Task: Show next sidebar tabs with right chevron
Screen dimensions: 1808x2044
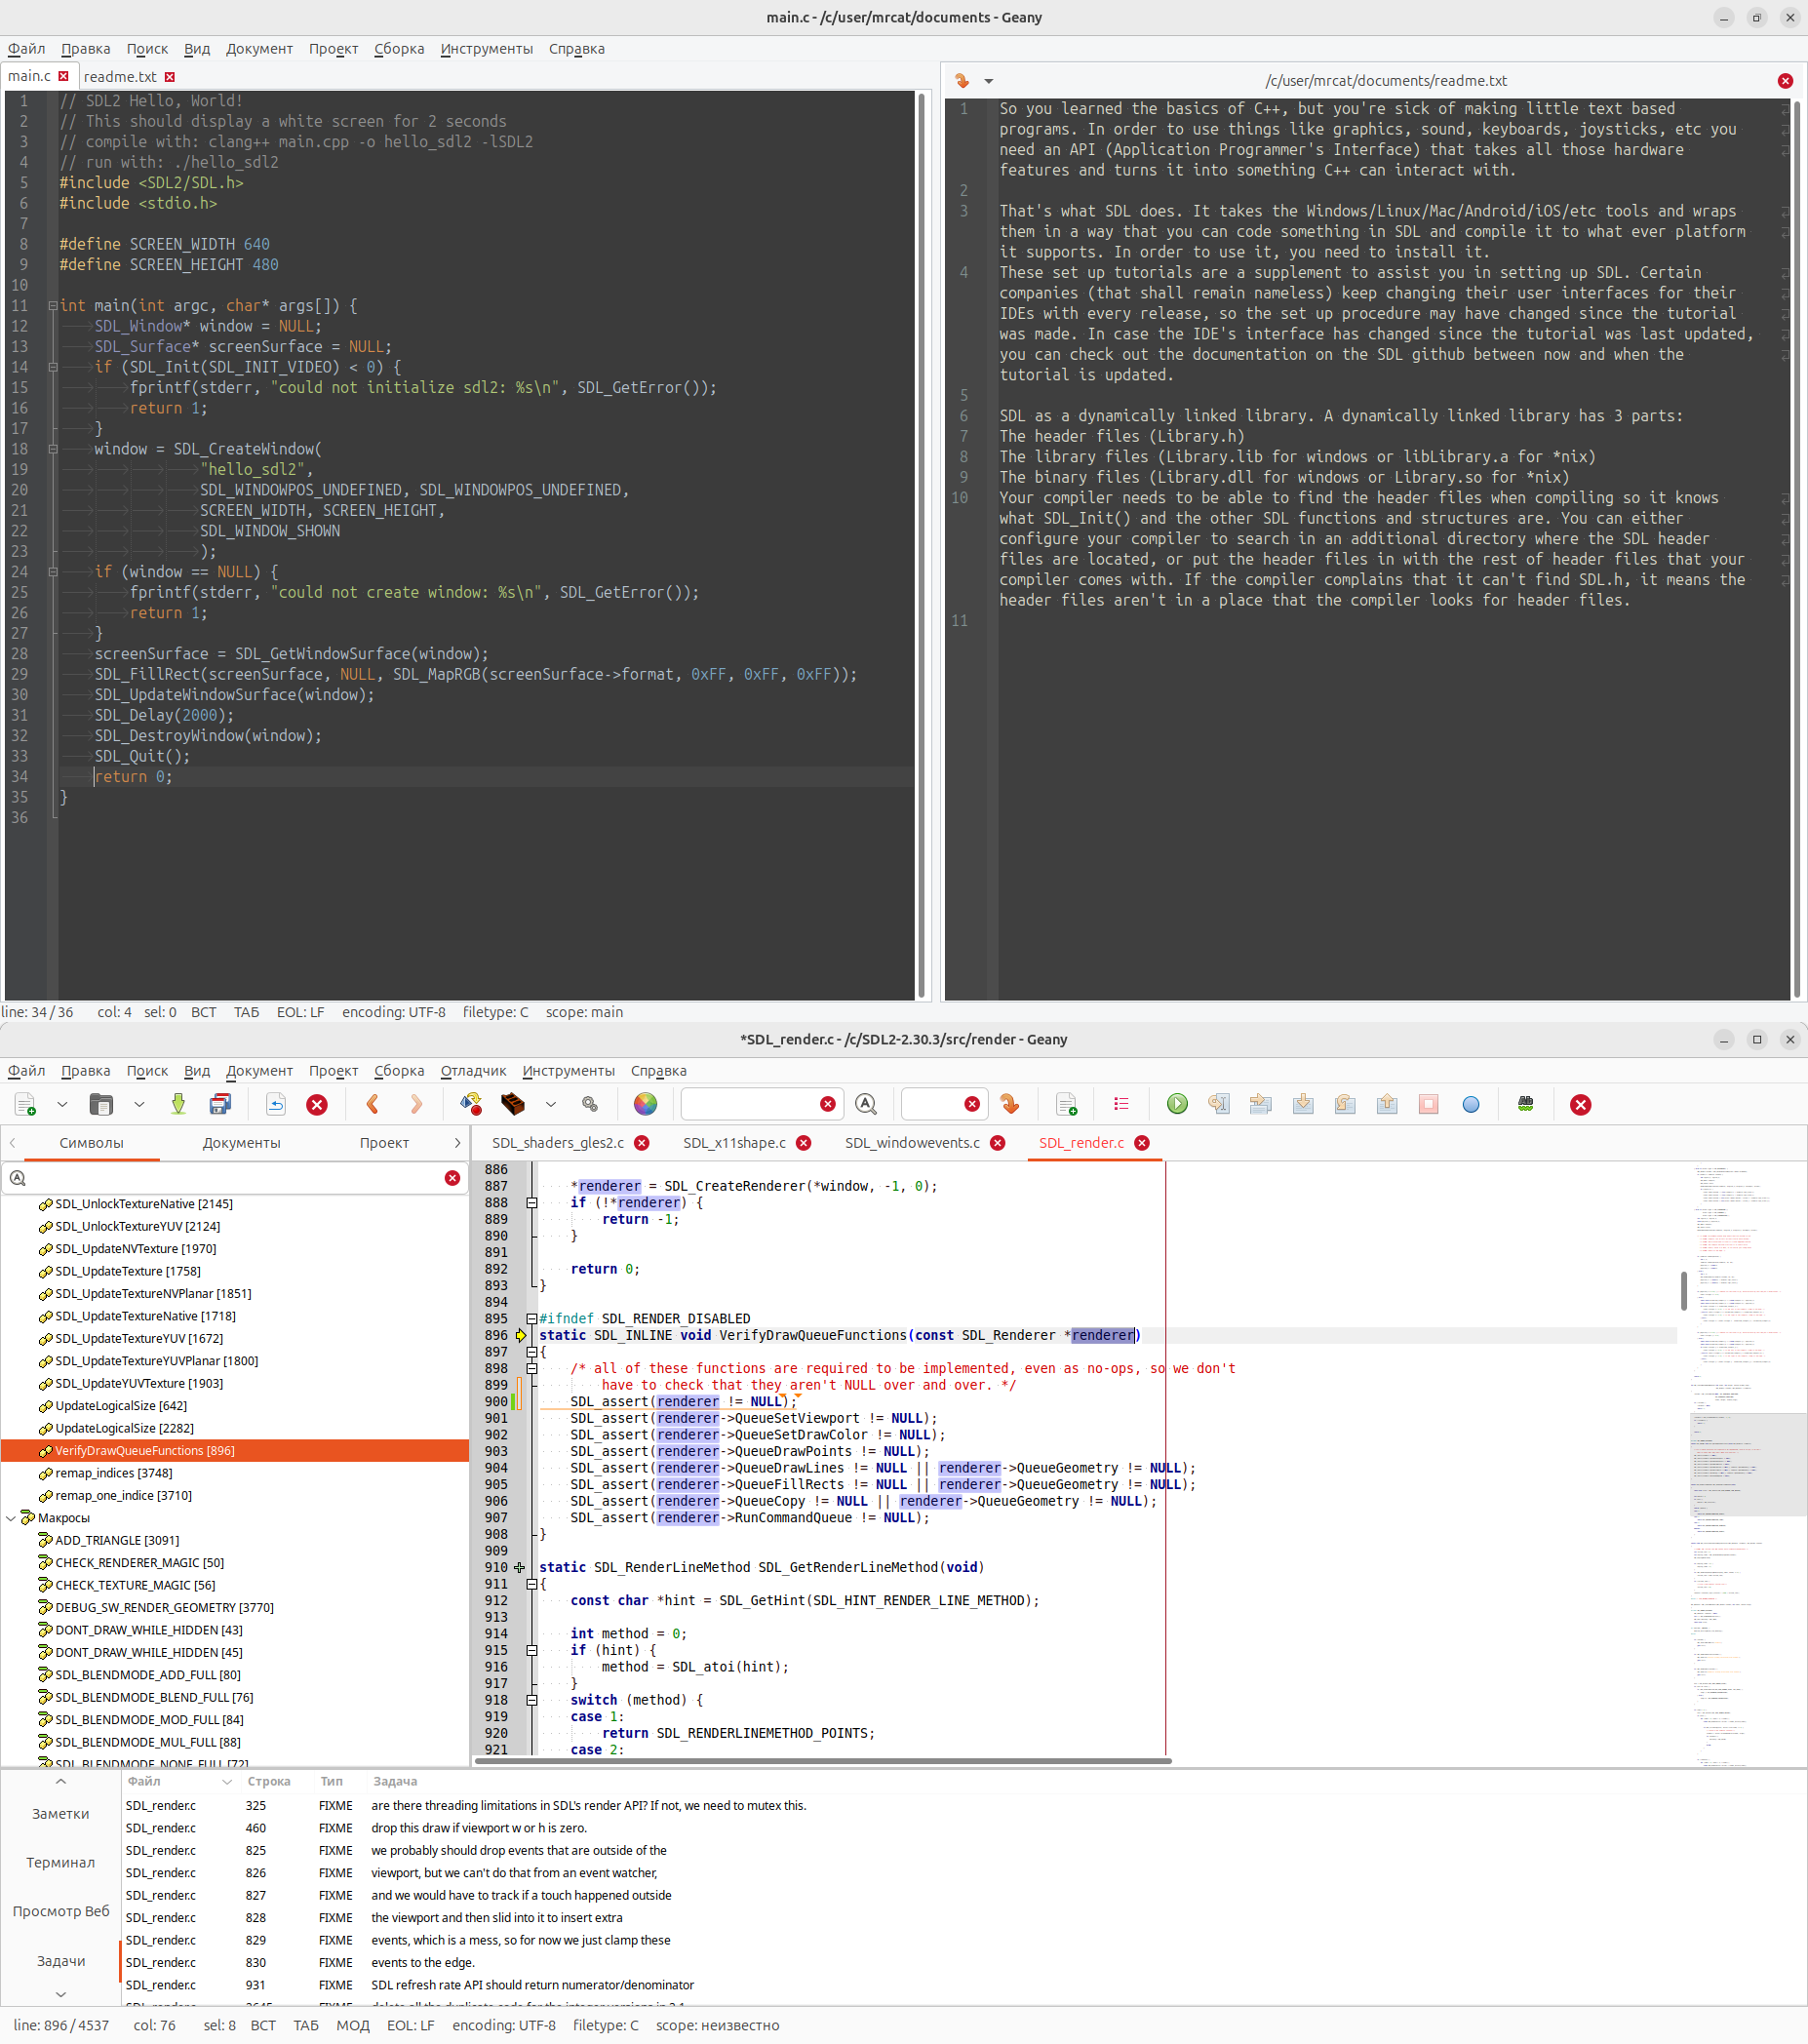Action: point(457,1143)
